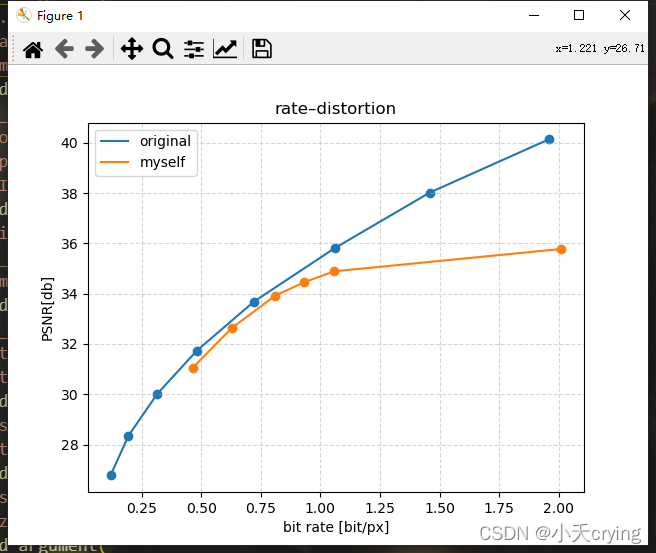Select the Pan axes tool

pyautogui.click(x=132, y=49)
